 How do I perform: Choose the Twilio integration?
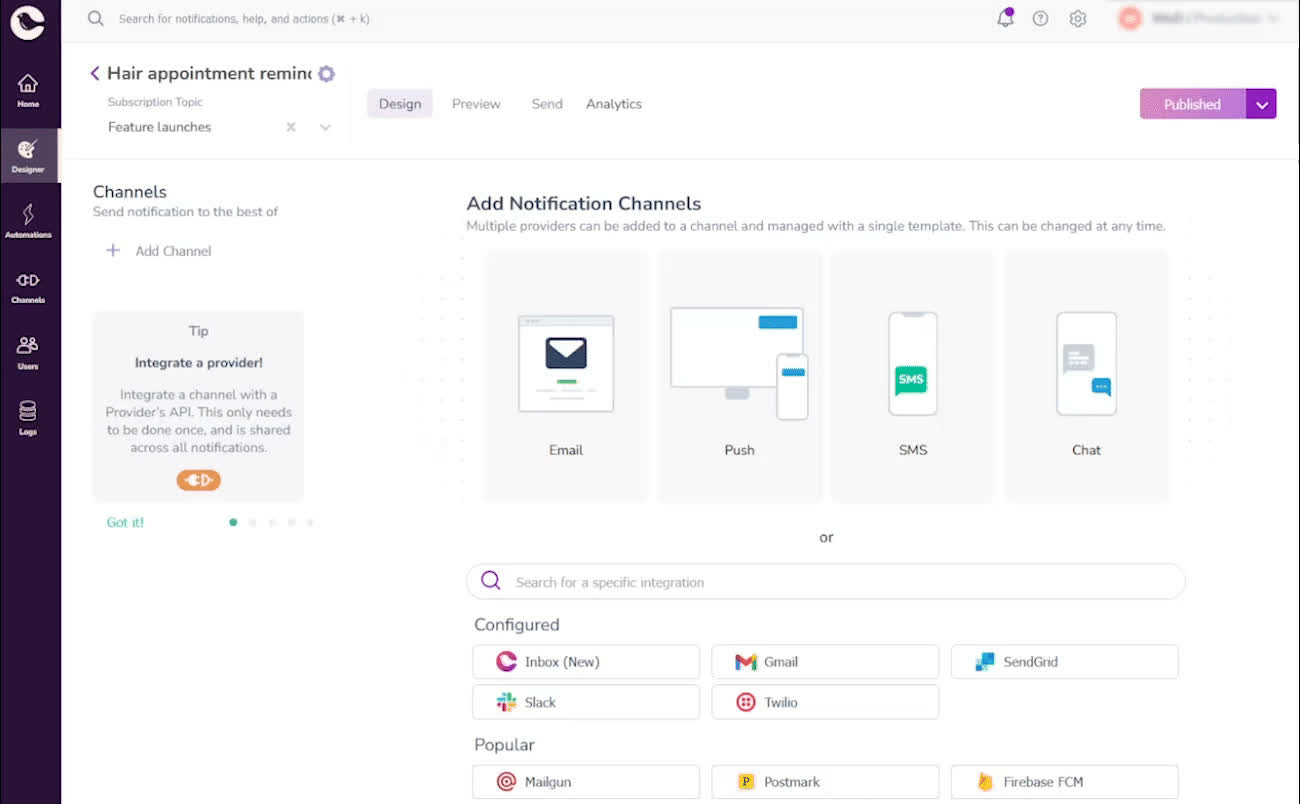(825, 702)
